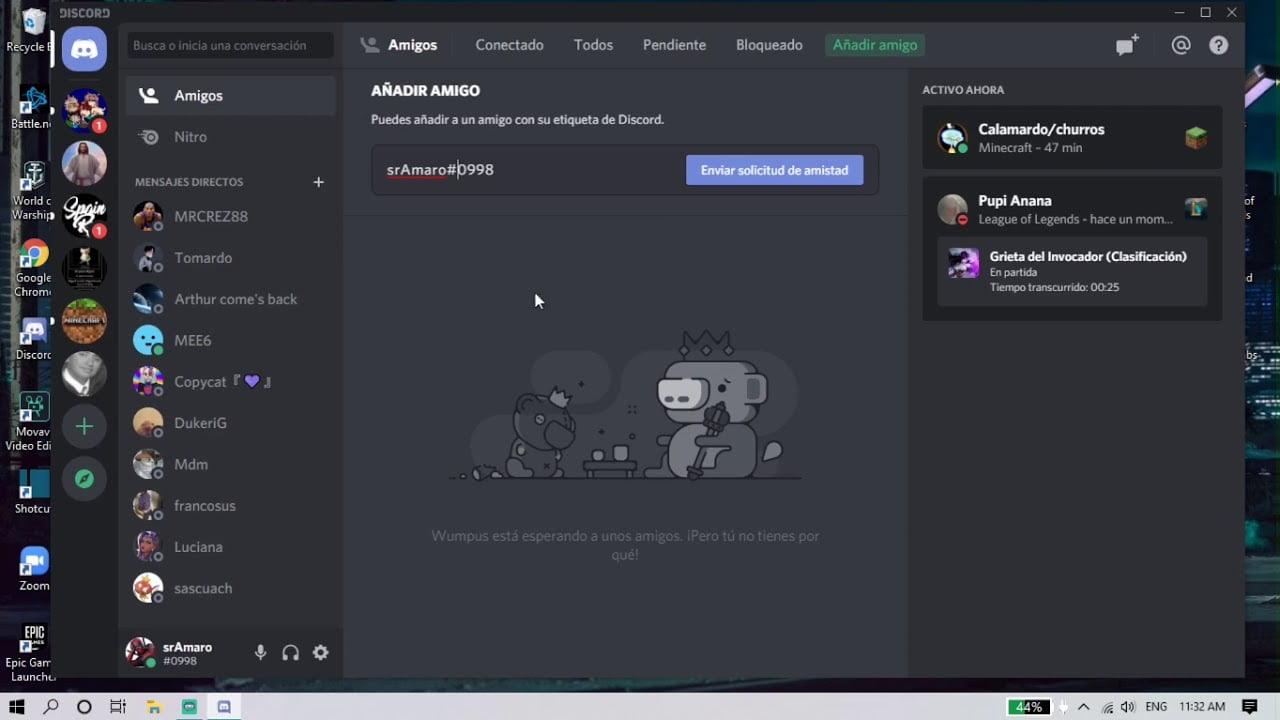The width and height of the screenshot is (1280, 720).
Task: Switch to Todos tab
Action: tap(593, 45)
